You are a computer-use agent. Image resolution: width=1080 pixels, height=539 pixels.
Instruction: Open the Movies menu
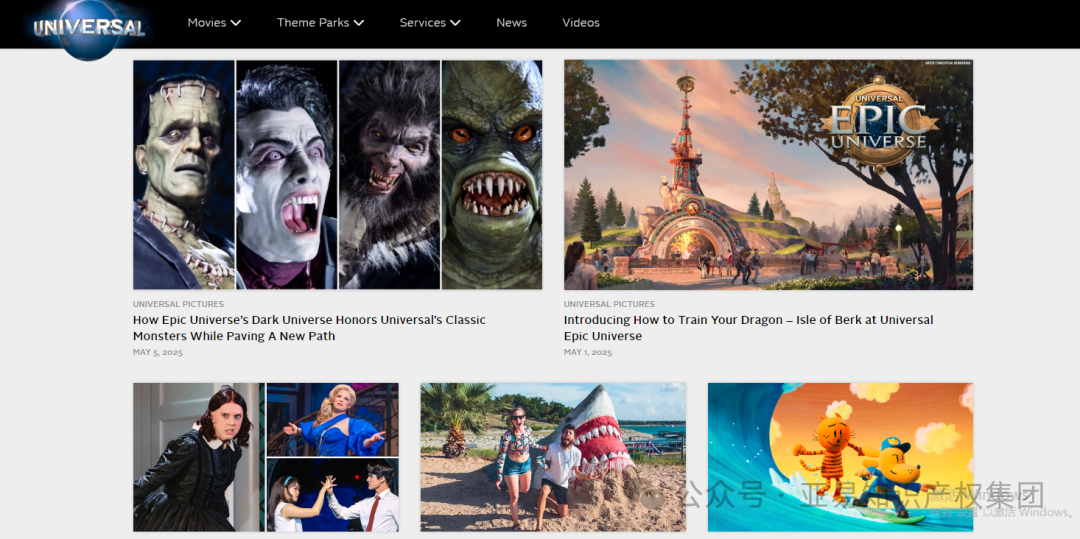coord(207,22)
